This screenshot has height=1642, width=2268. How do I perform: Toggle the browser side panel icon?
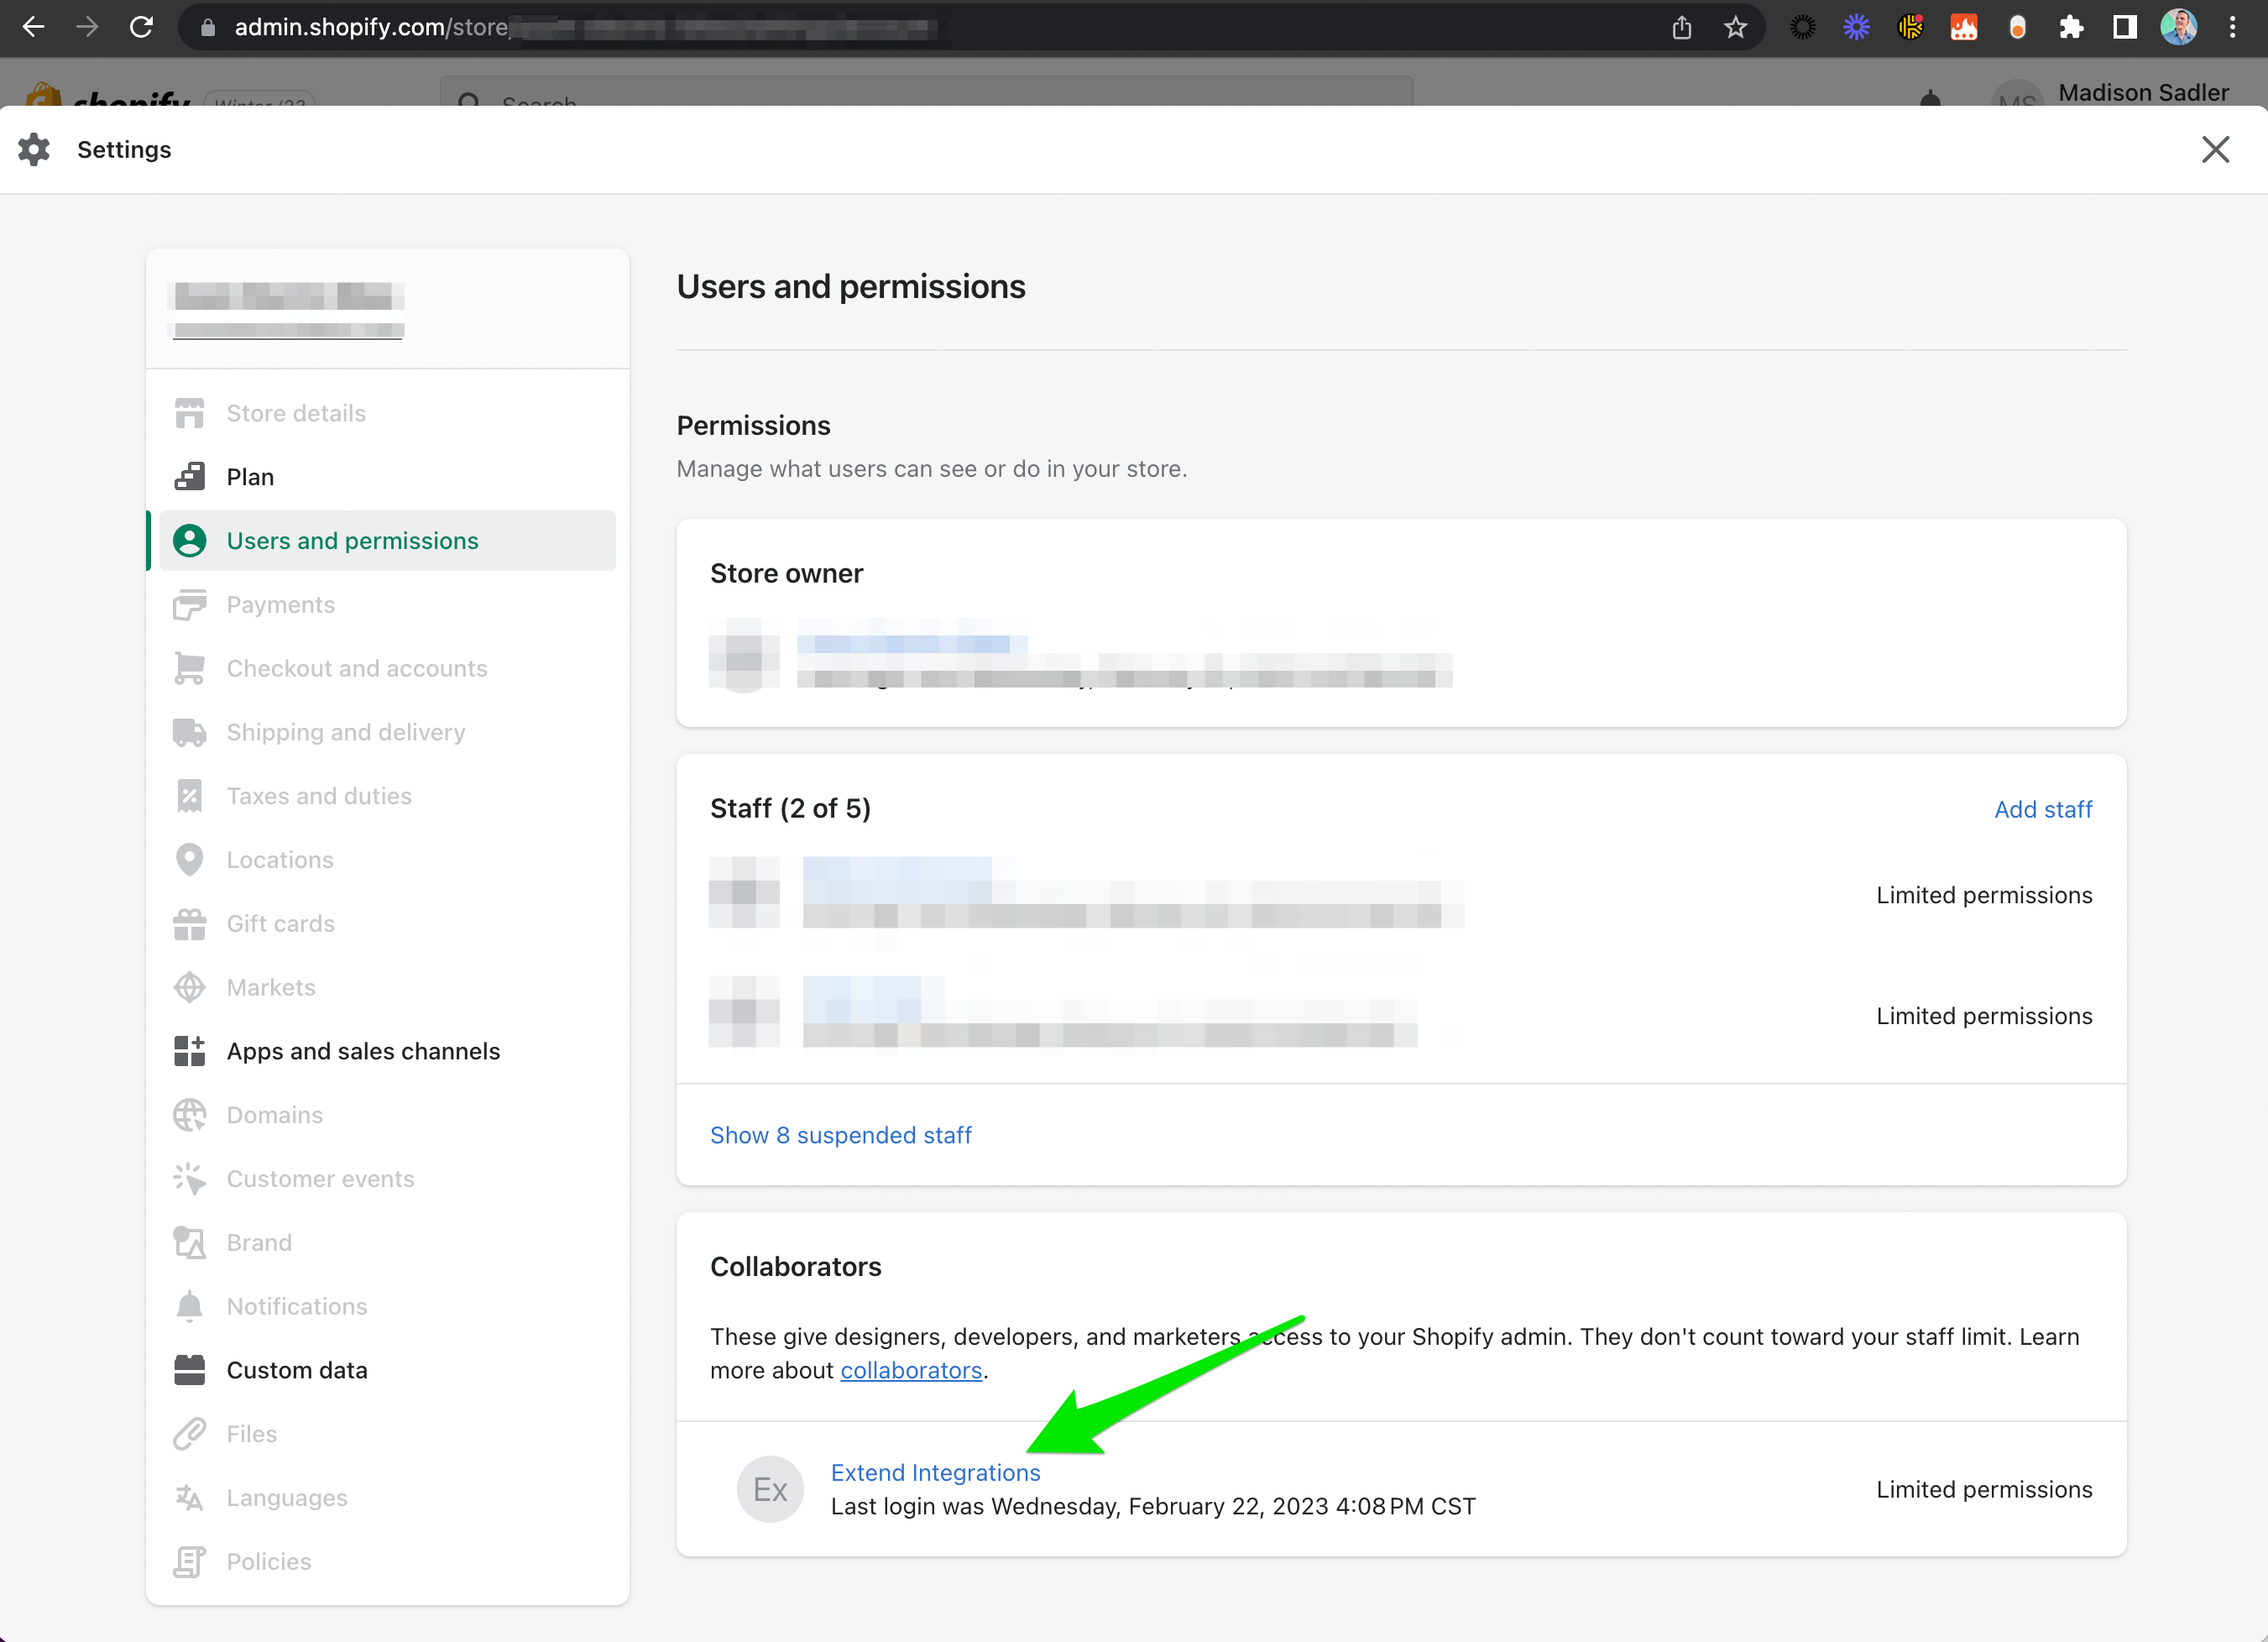pos(2125,27)
